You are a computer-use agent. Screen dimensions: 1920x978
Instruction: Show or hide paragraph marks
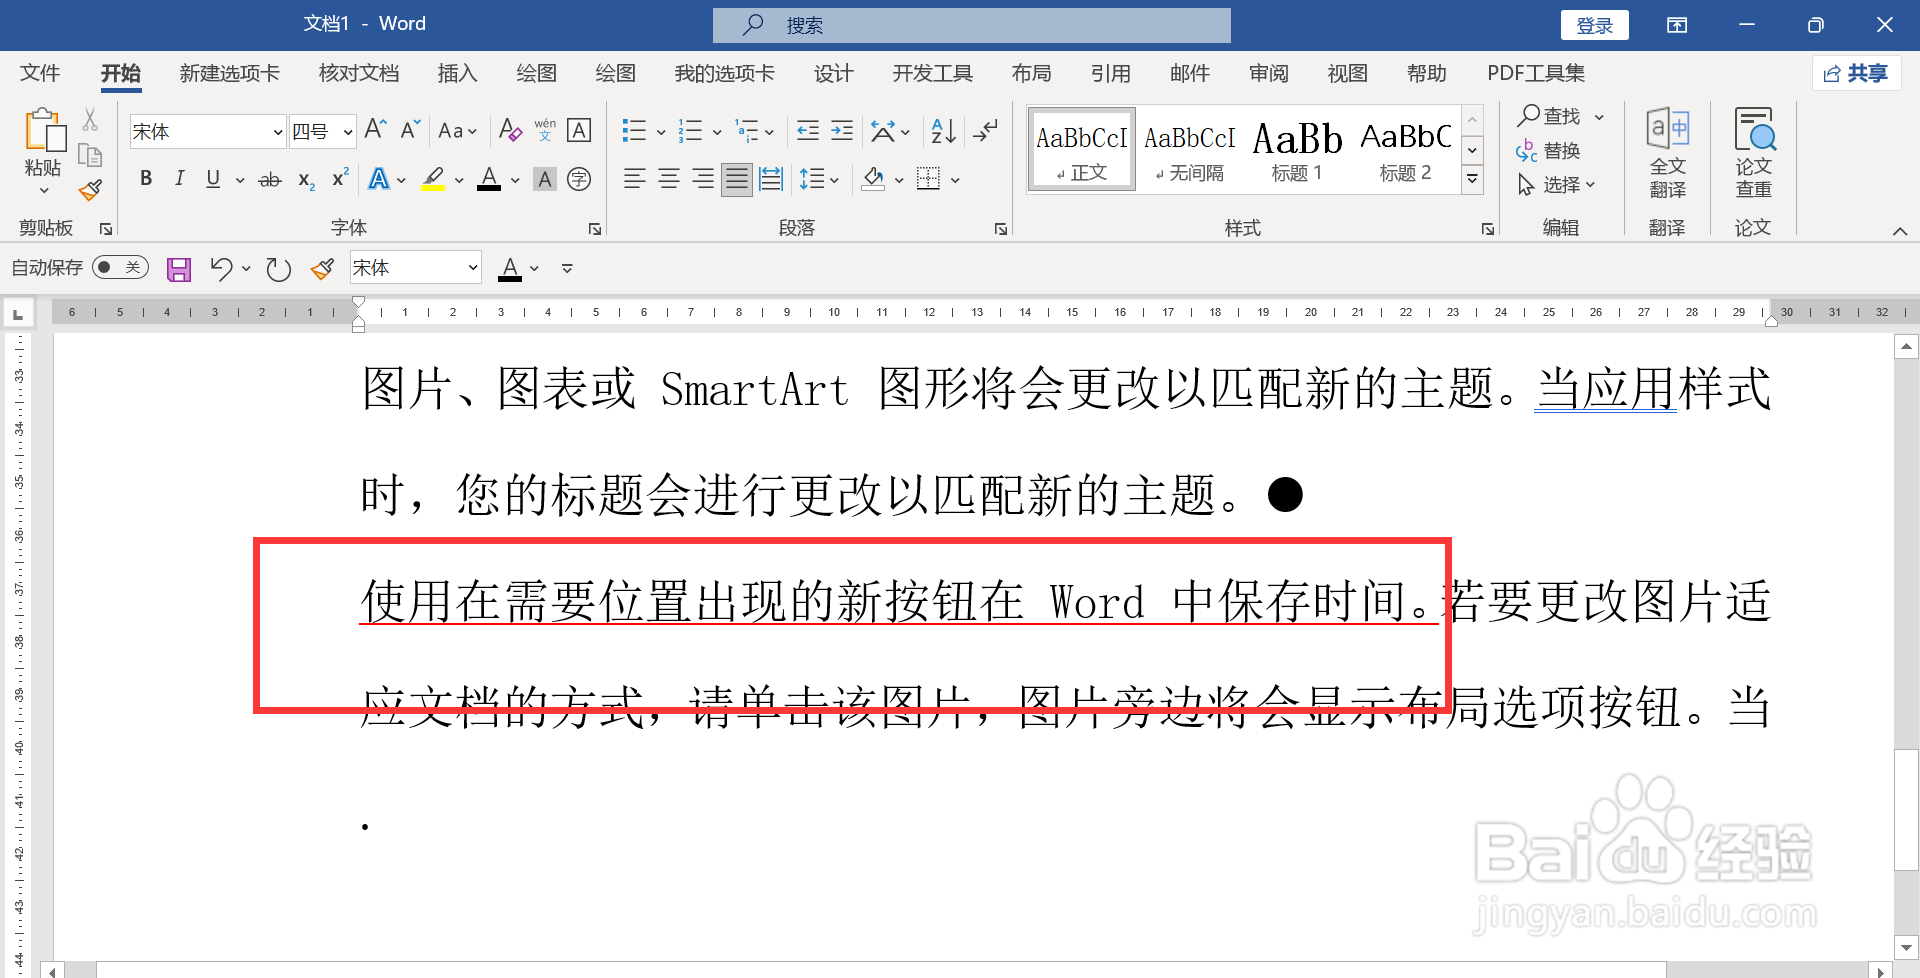click(986, 130)
